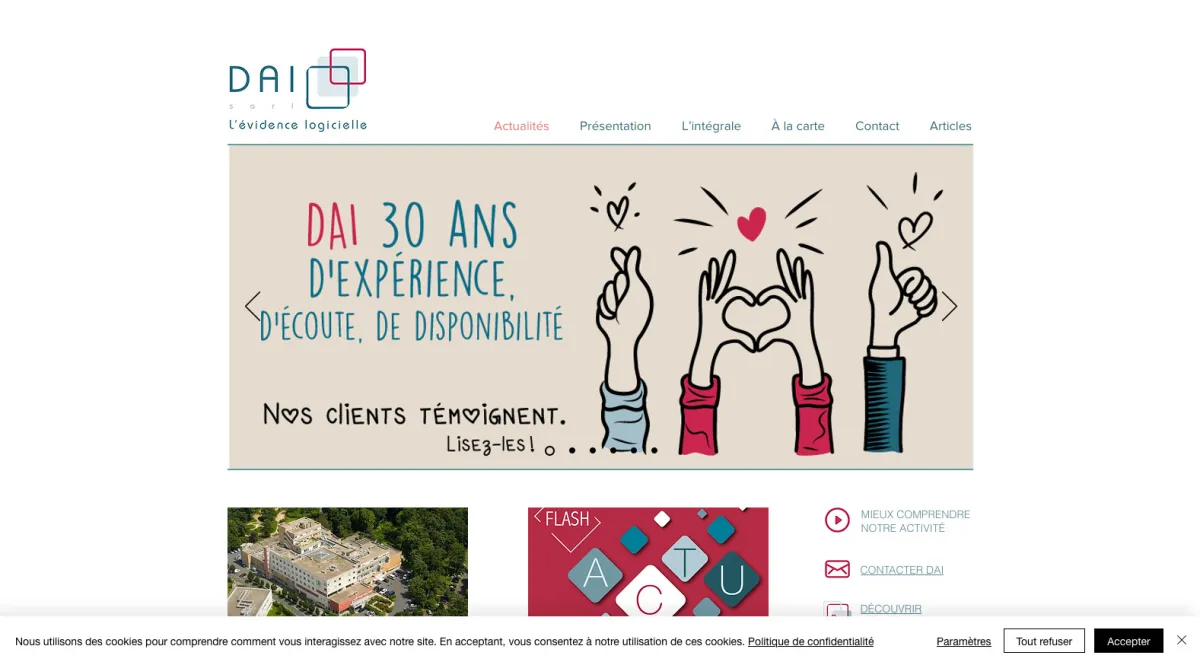Select the second slideshow dot
The height and width of the screenshot is (665, 1200).
pos(572,451)
